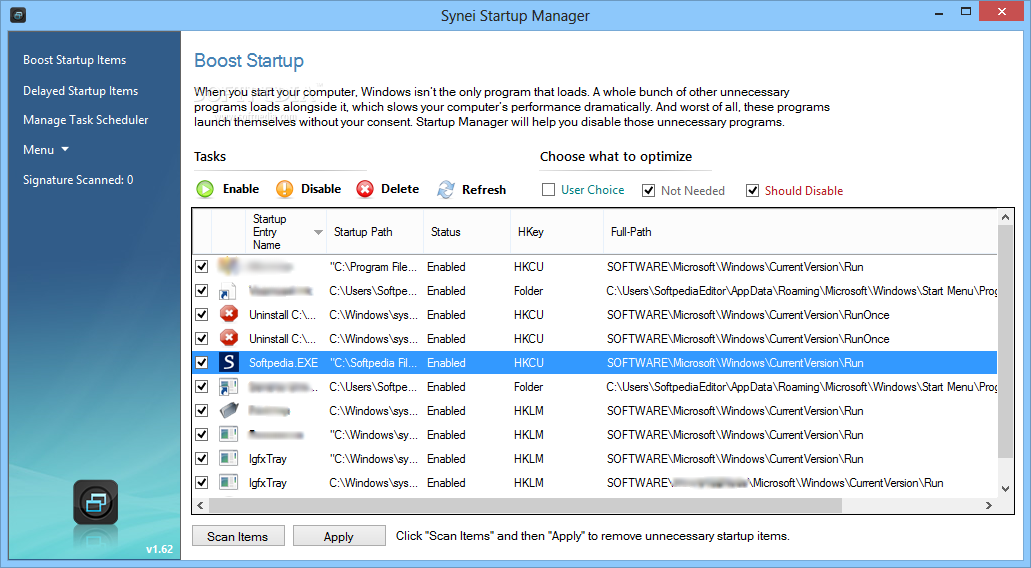Click the horizontal scrollbar thumb
1031x568 pixels.
525,505
